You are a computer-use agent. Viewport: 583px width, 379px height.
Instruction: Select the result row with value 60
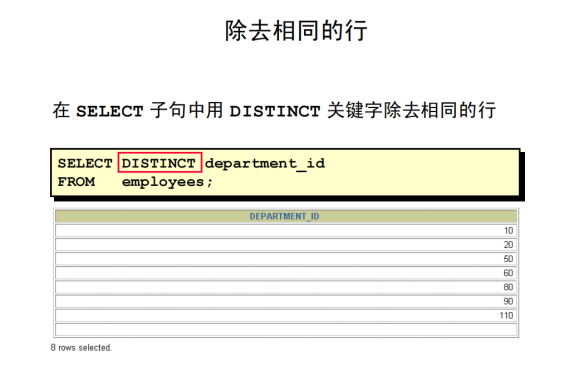pyautogui.click(x=286, y=273)
